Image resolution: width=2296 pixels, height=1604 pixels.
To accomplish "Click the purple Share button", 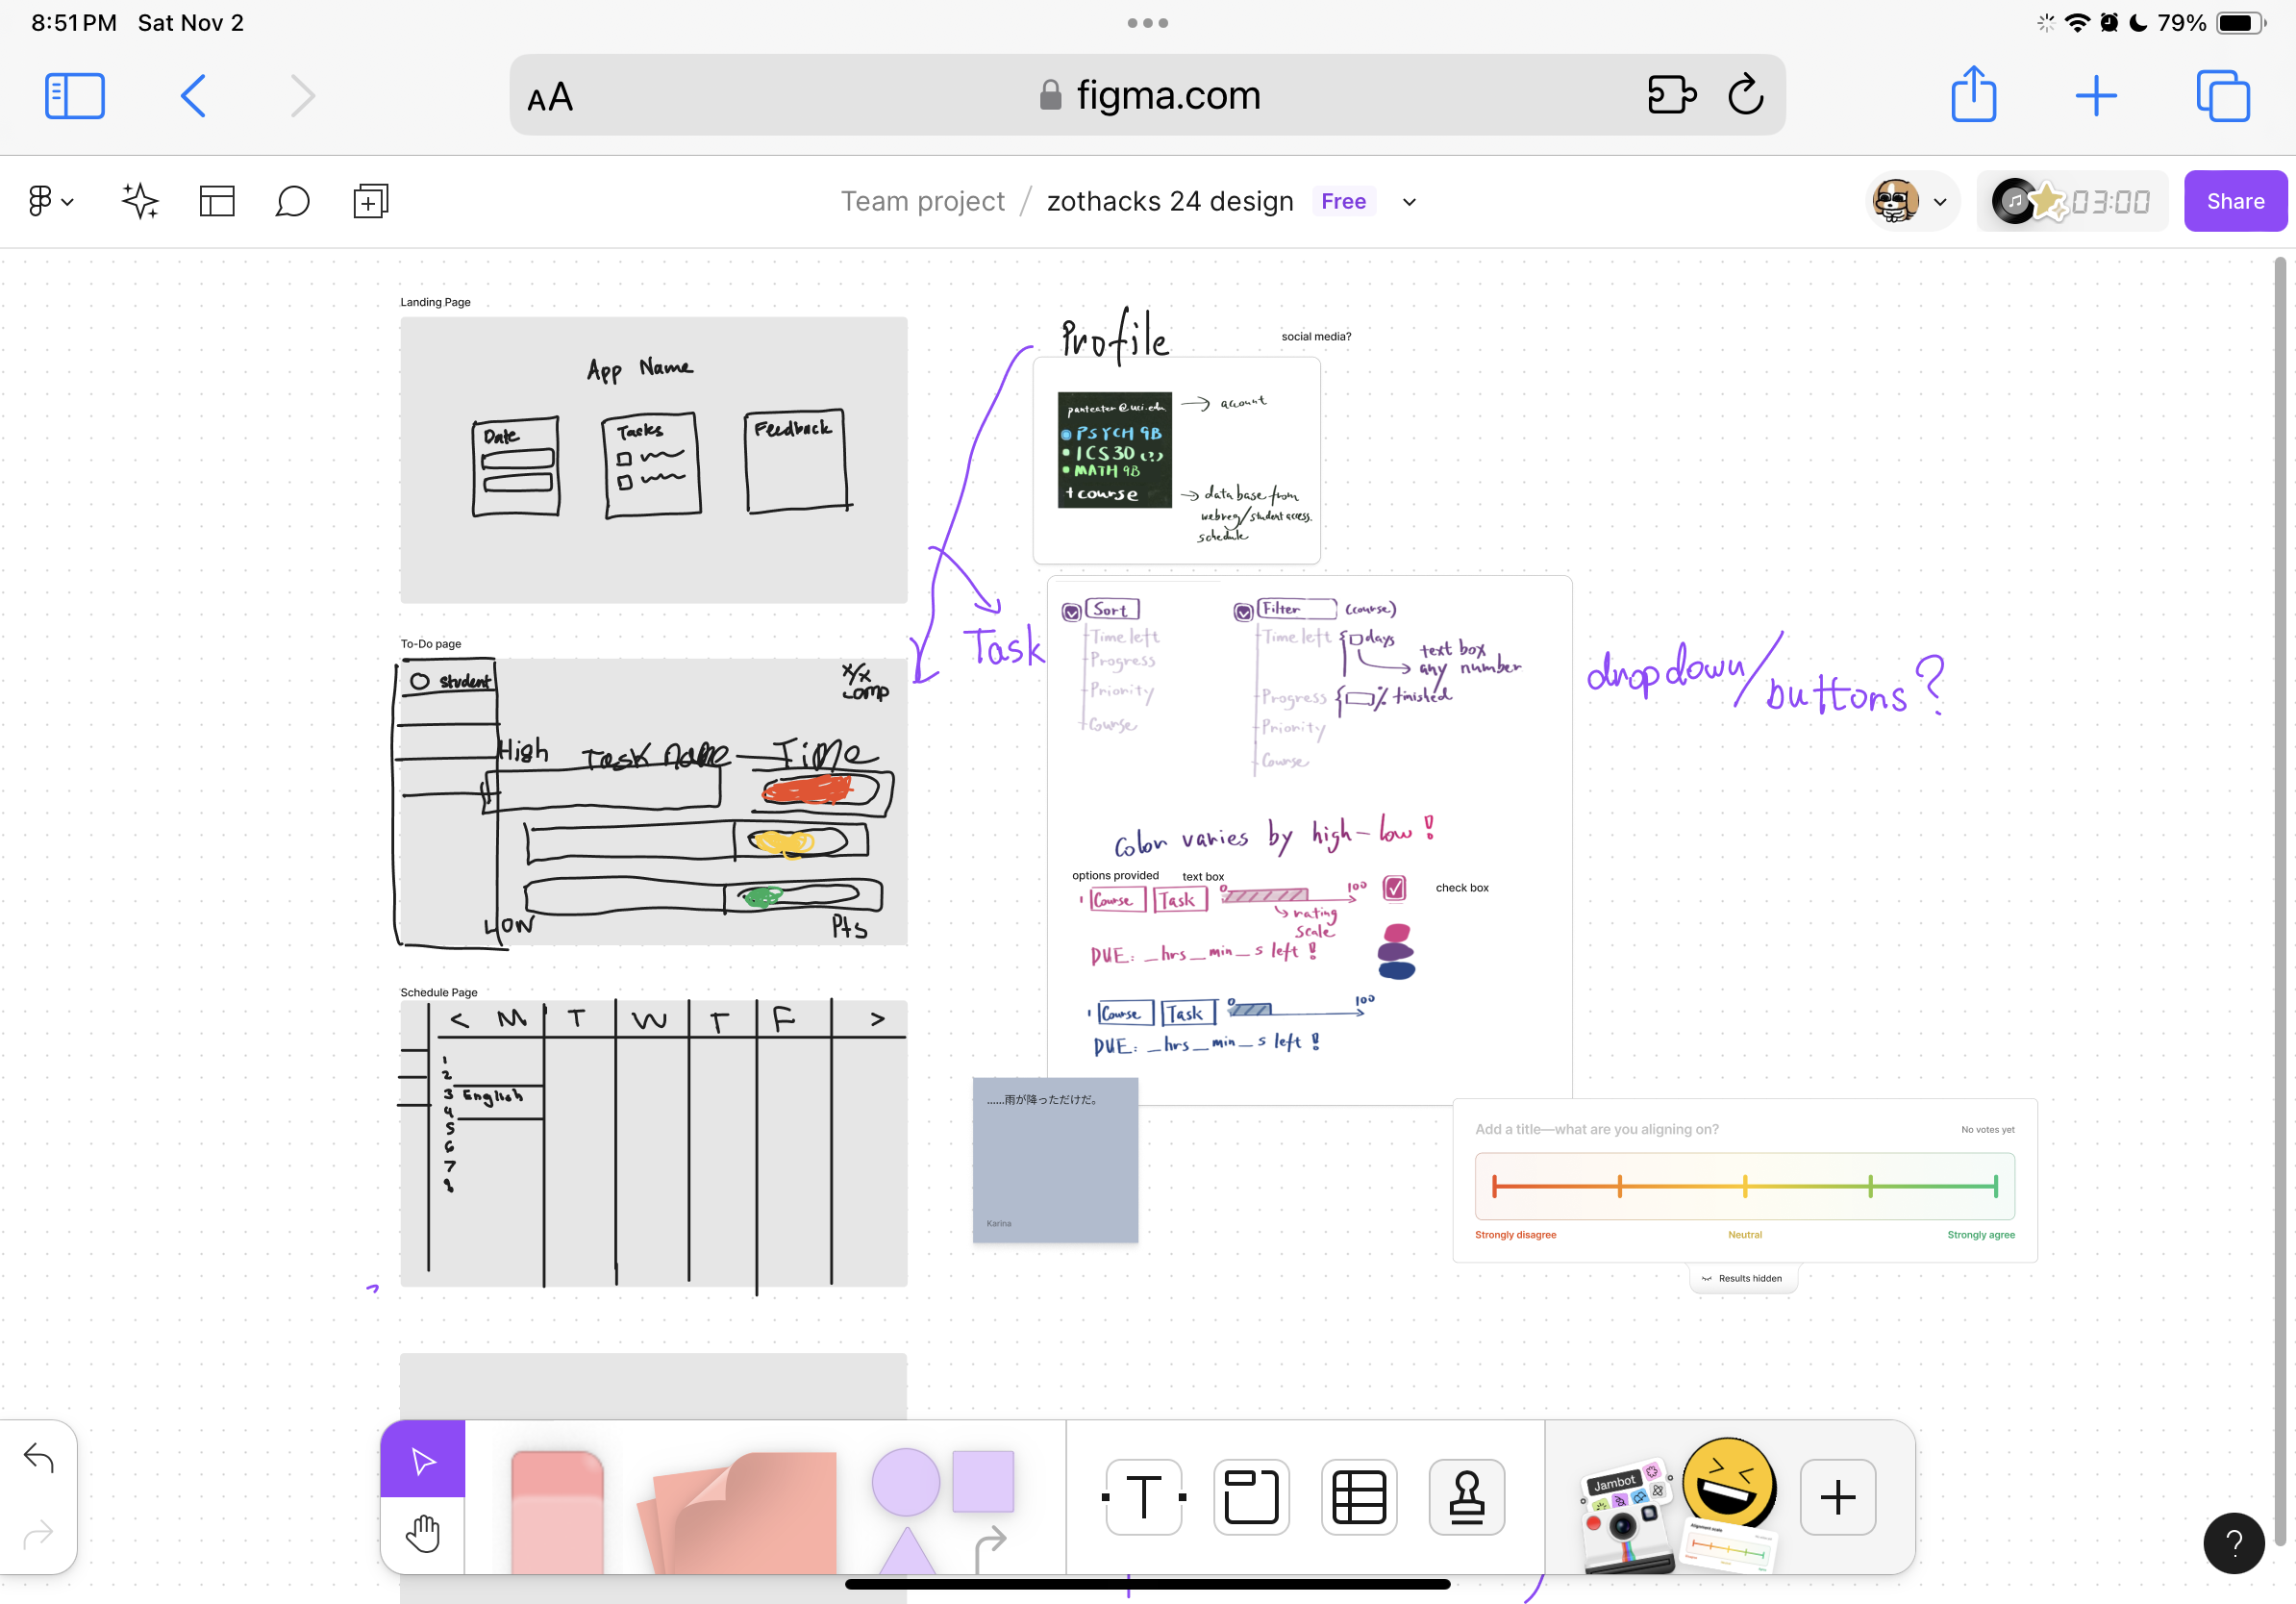I will (2234, 201).
